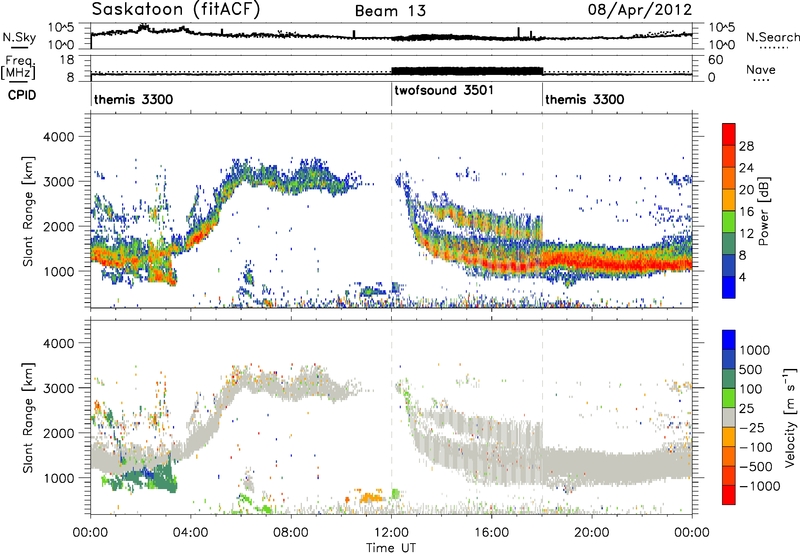Click the 'Saskatoon (fitACF)' title text
Viewport: 800px width, 554px height.
pyautogui.click(x=176, y=10)
